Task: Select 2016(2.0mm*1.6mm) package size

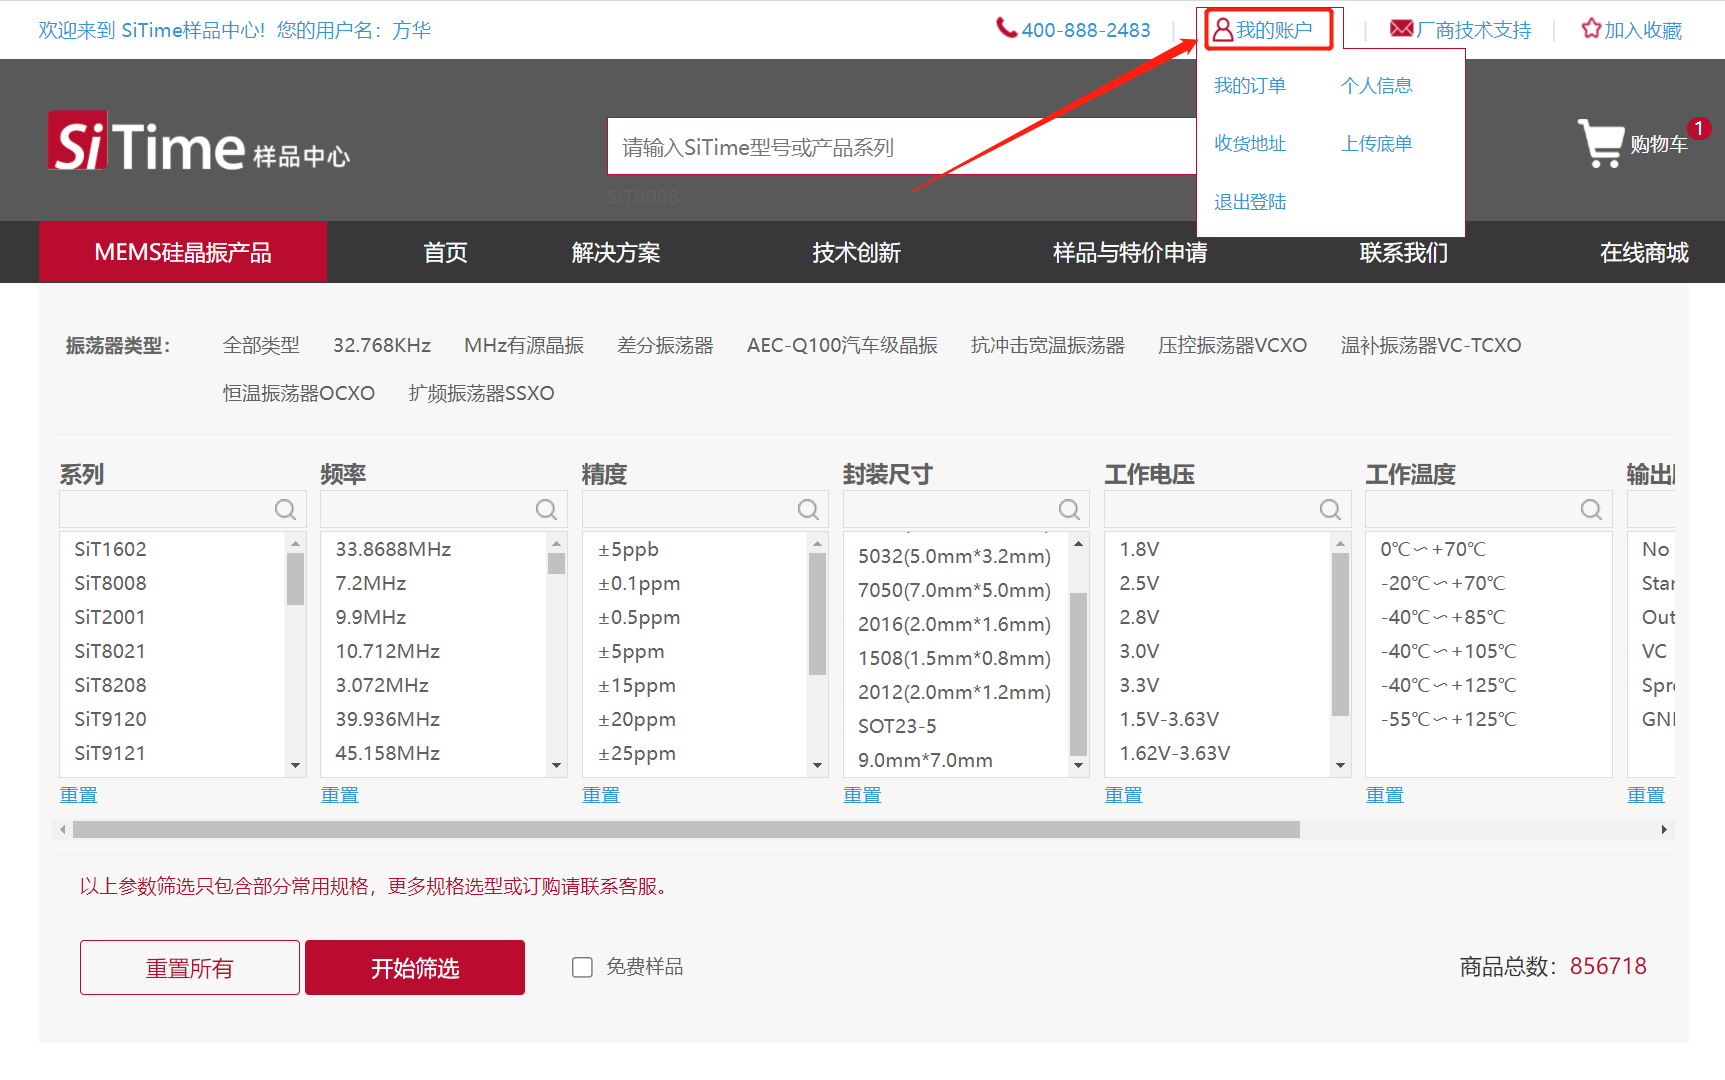Action: (954, 624)
